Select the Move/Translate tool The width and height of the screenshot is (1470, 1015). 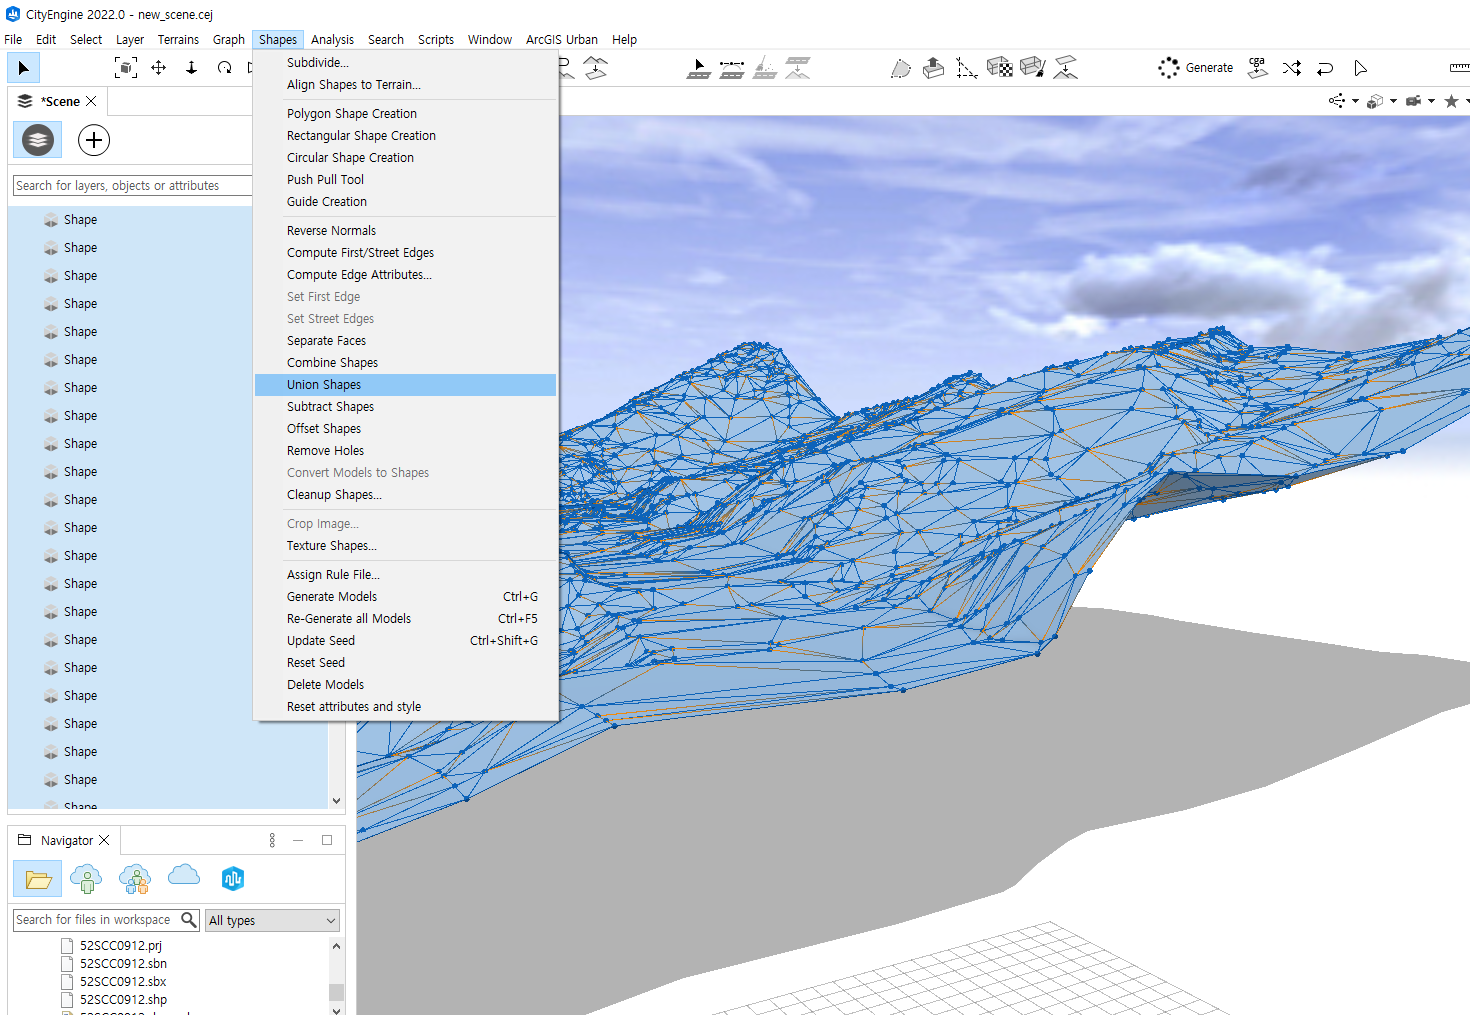(x=158, y=68)
